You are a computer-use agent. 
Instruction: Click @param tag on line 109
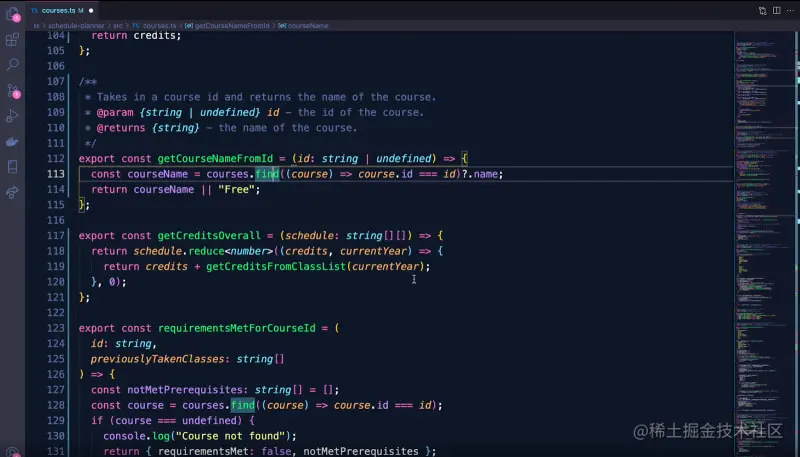tap(115, 112)
